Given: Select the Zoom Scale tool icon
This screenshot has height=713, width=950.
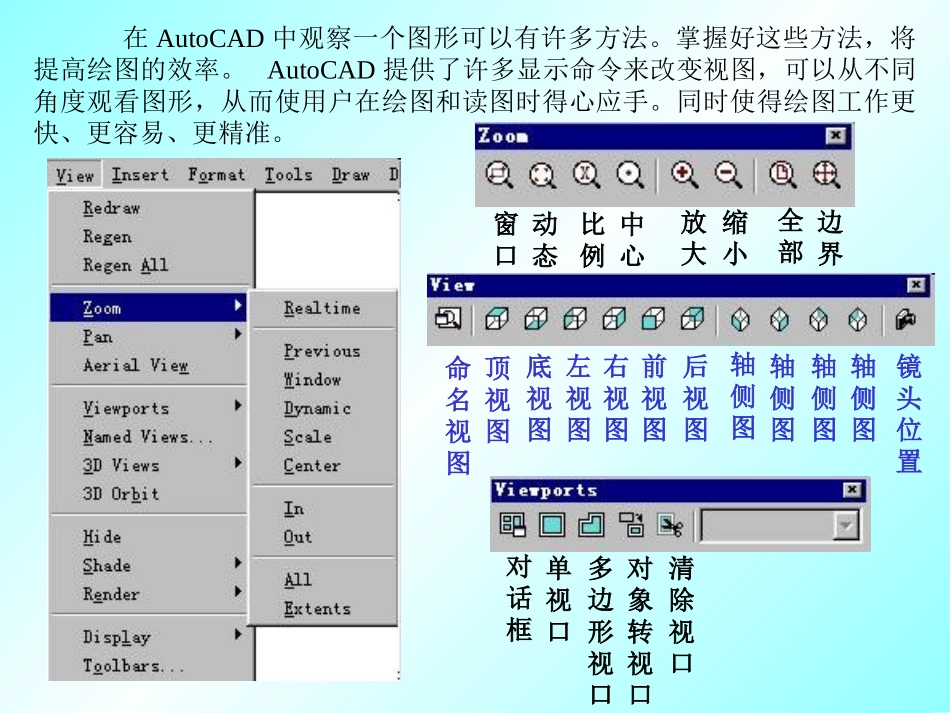Looking at the screenshot, I should click(586, 174).
